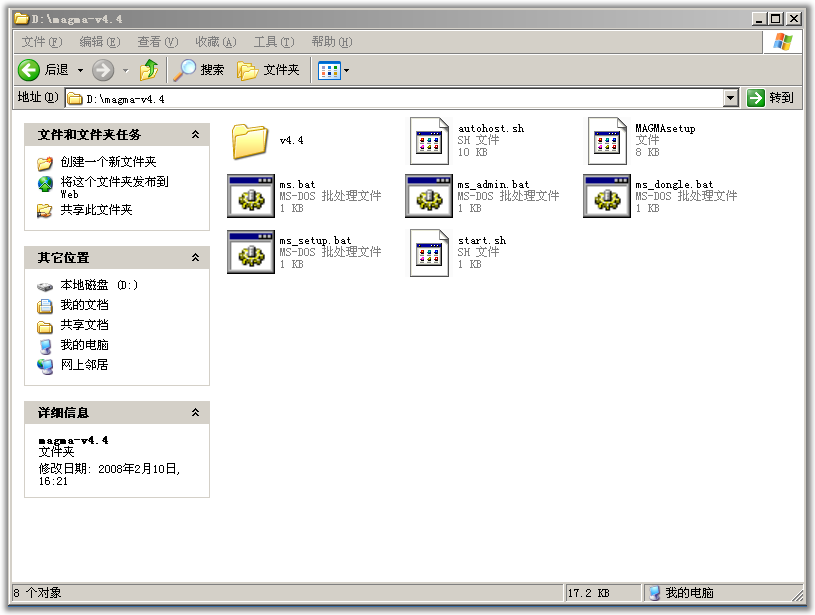Image resolution: width=815 pixels, height=615 pixels.
Task: Open the Help (帮助) menu
Action: click(x=332, y=42)
